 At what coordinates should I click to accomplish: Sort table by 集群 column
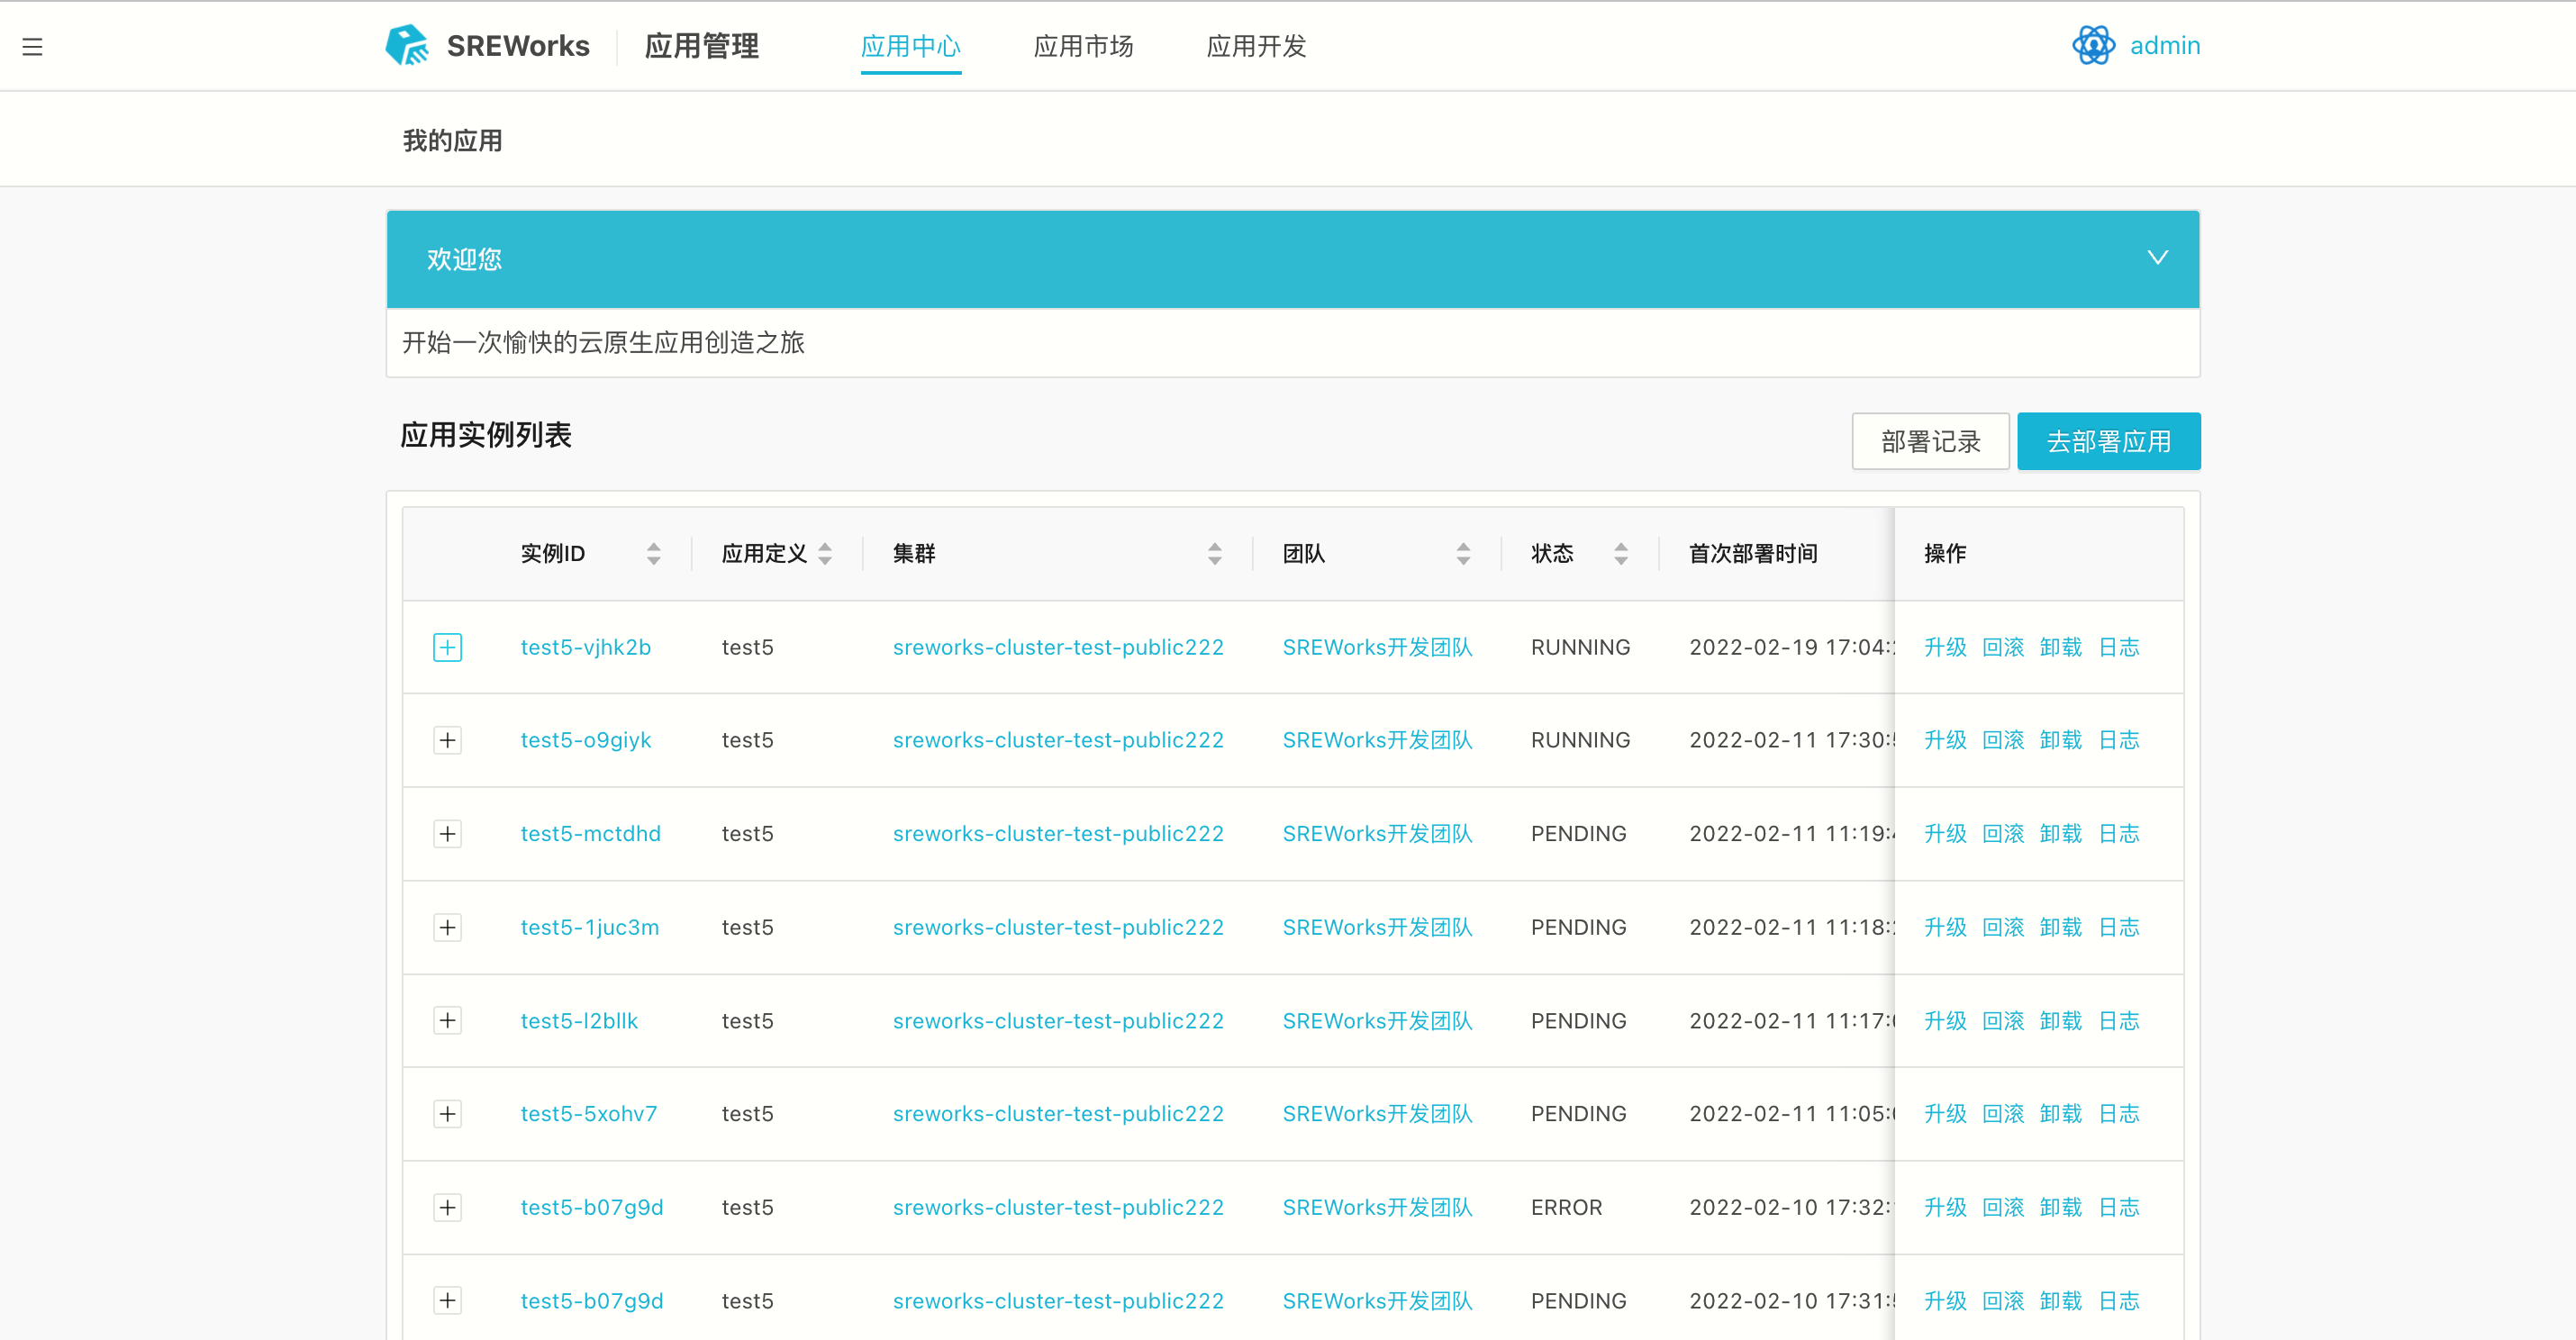(x=1214, y=553)
